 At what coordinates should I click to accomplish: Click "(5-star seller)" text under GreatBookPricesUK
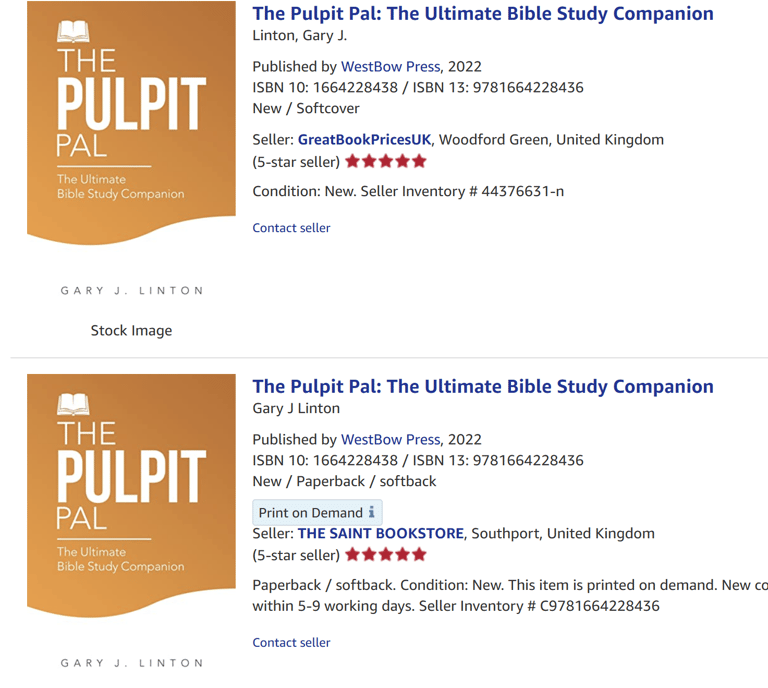pyautogui.click(x=296, y=161)
